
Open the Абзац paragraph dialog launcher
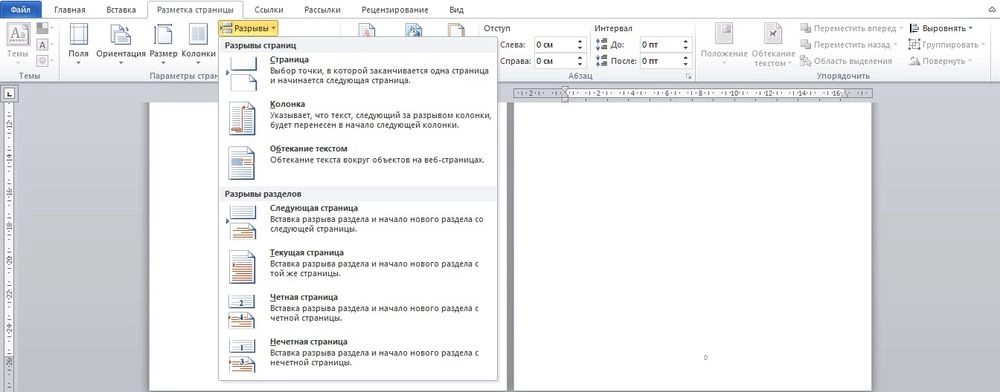pyautogui.click(x=689, y=76)
